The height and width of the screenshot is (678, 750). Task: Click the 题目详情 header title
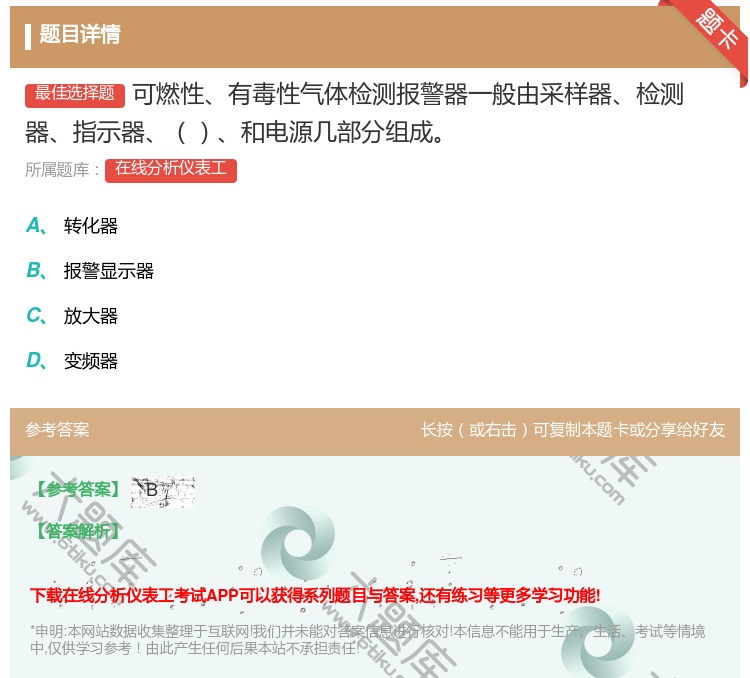pos(79,34)
